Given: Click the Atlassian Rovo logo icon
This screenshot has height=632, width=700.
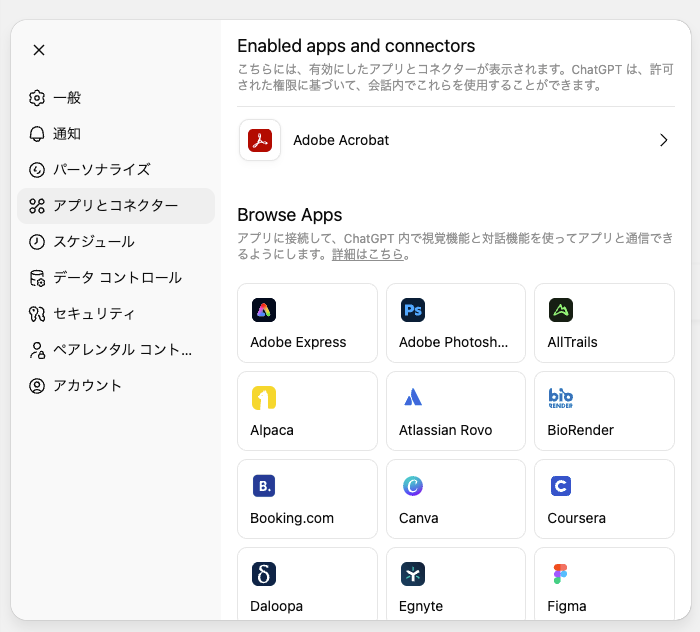Looking at the screenshot, I should [412, 398].
